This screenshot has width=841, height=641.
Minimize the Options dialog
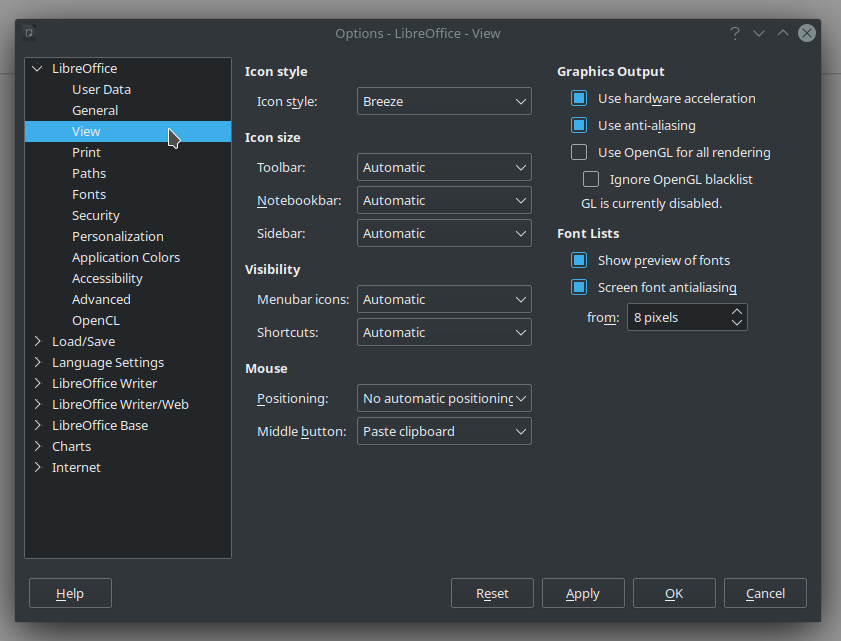coord(759,33)
